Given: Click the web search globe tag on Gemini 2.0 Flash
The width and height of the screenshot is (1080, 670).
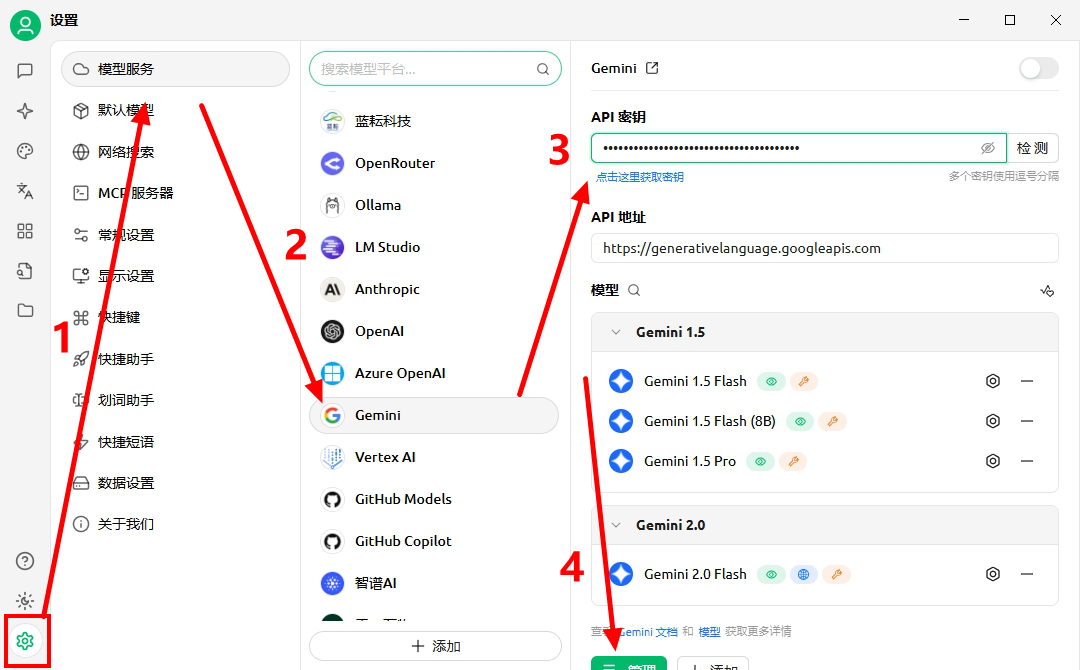Looking at the screenshot, I should (x=803, y=574).
